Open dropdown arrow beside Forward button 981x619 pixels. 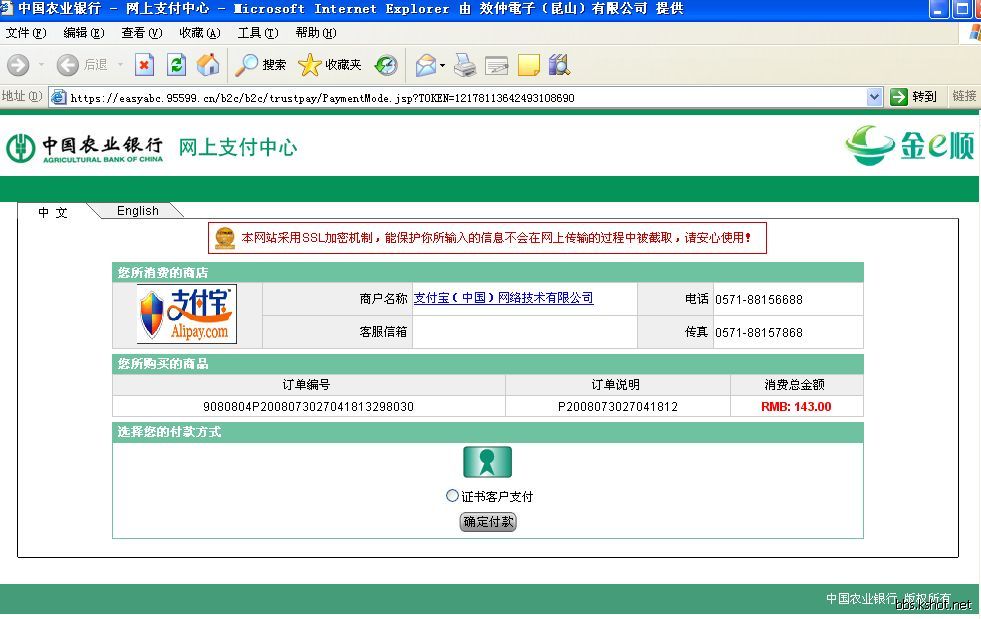tap(41, 64)
